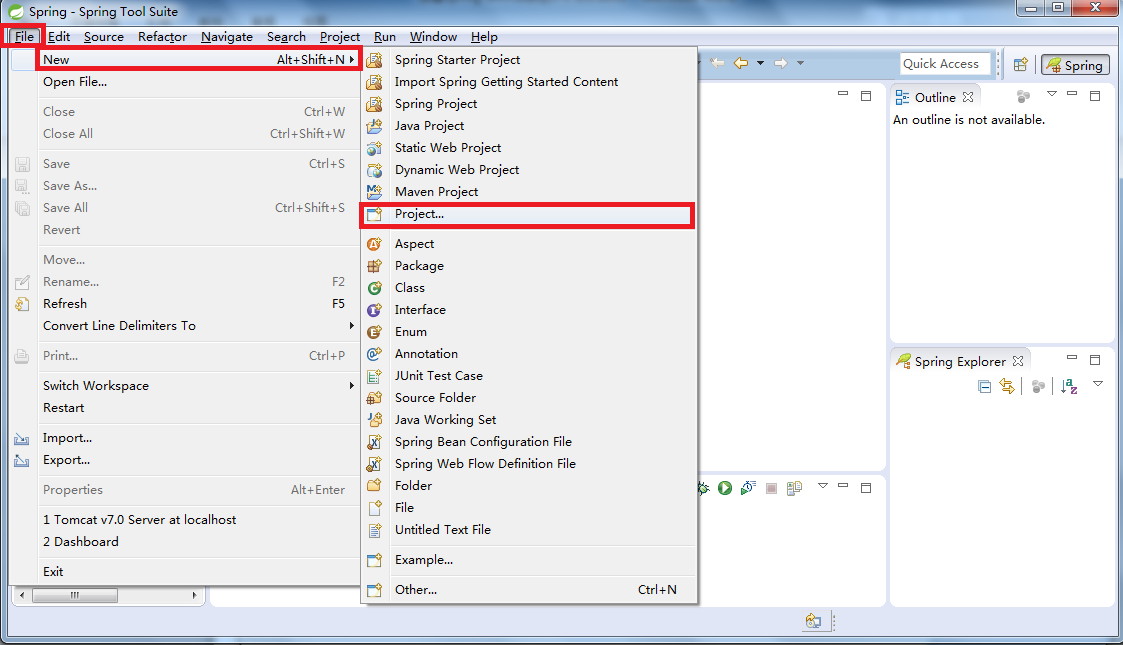The height and width of the screenshot is (645, 1123).
Task: Create a new Annotation
Action: click(x=528, y=354)
